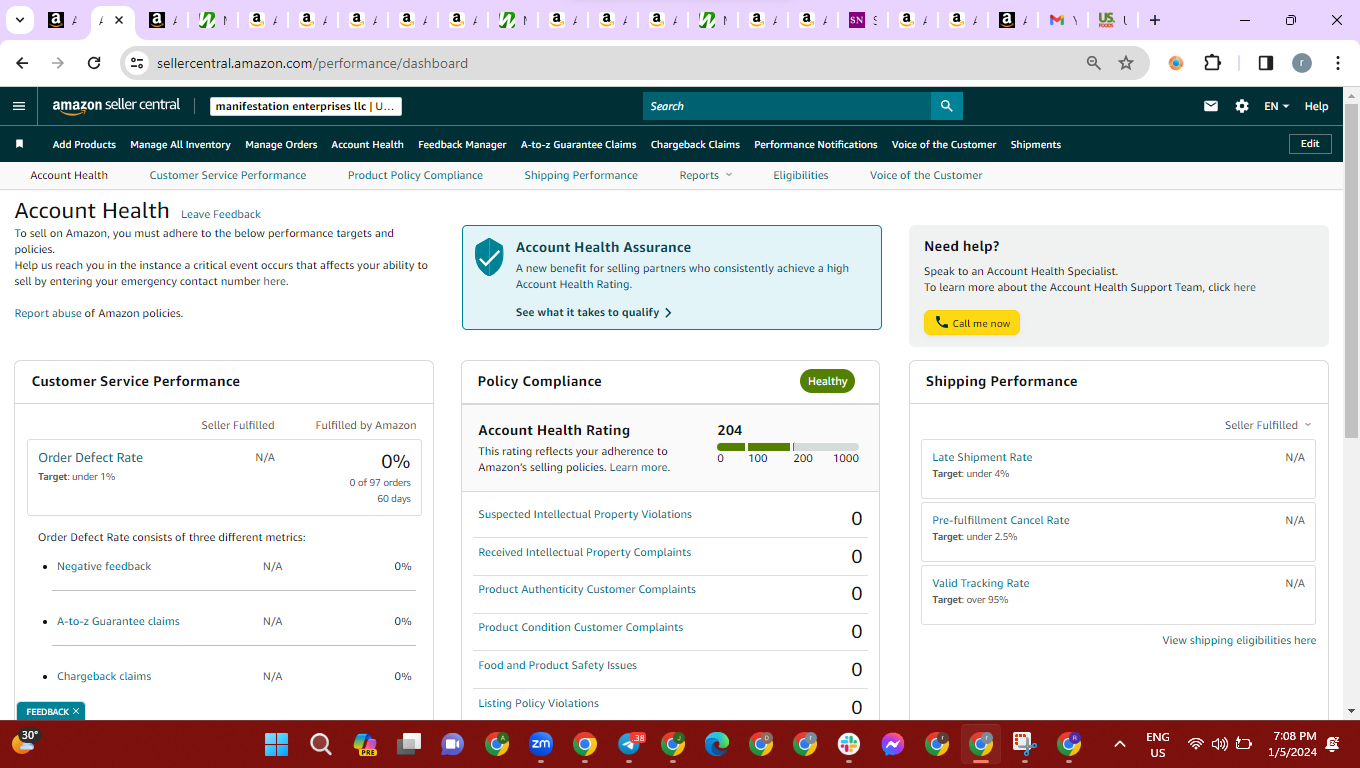Go back to the previous browser page
Image resolution: width=1360 pixels, height=768 pixels.
coord(23,63)
